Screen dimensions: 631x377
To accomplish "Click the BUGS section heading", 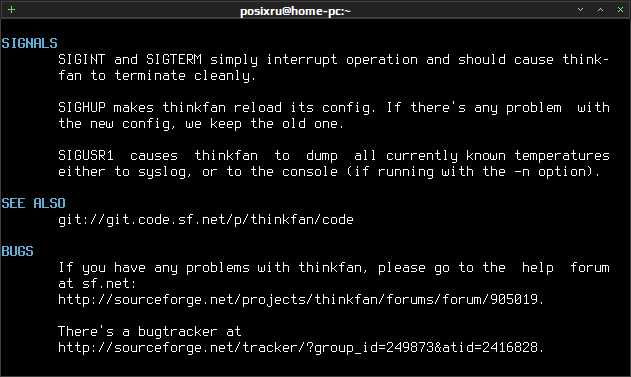I will click(x=17, y=251).
